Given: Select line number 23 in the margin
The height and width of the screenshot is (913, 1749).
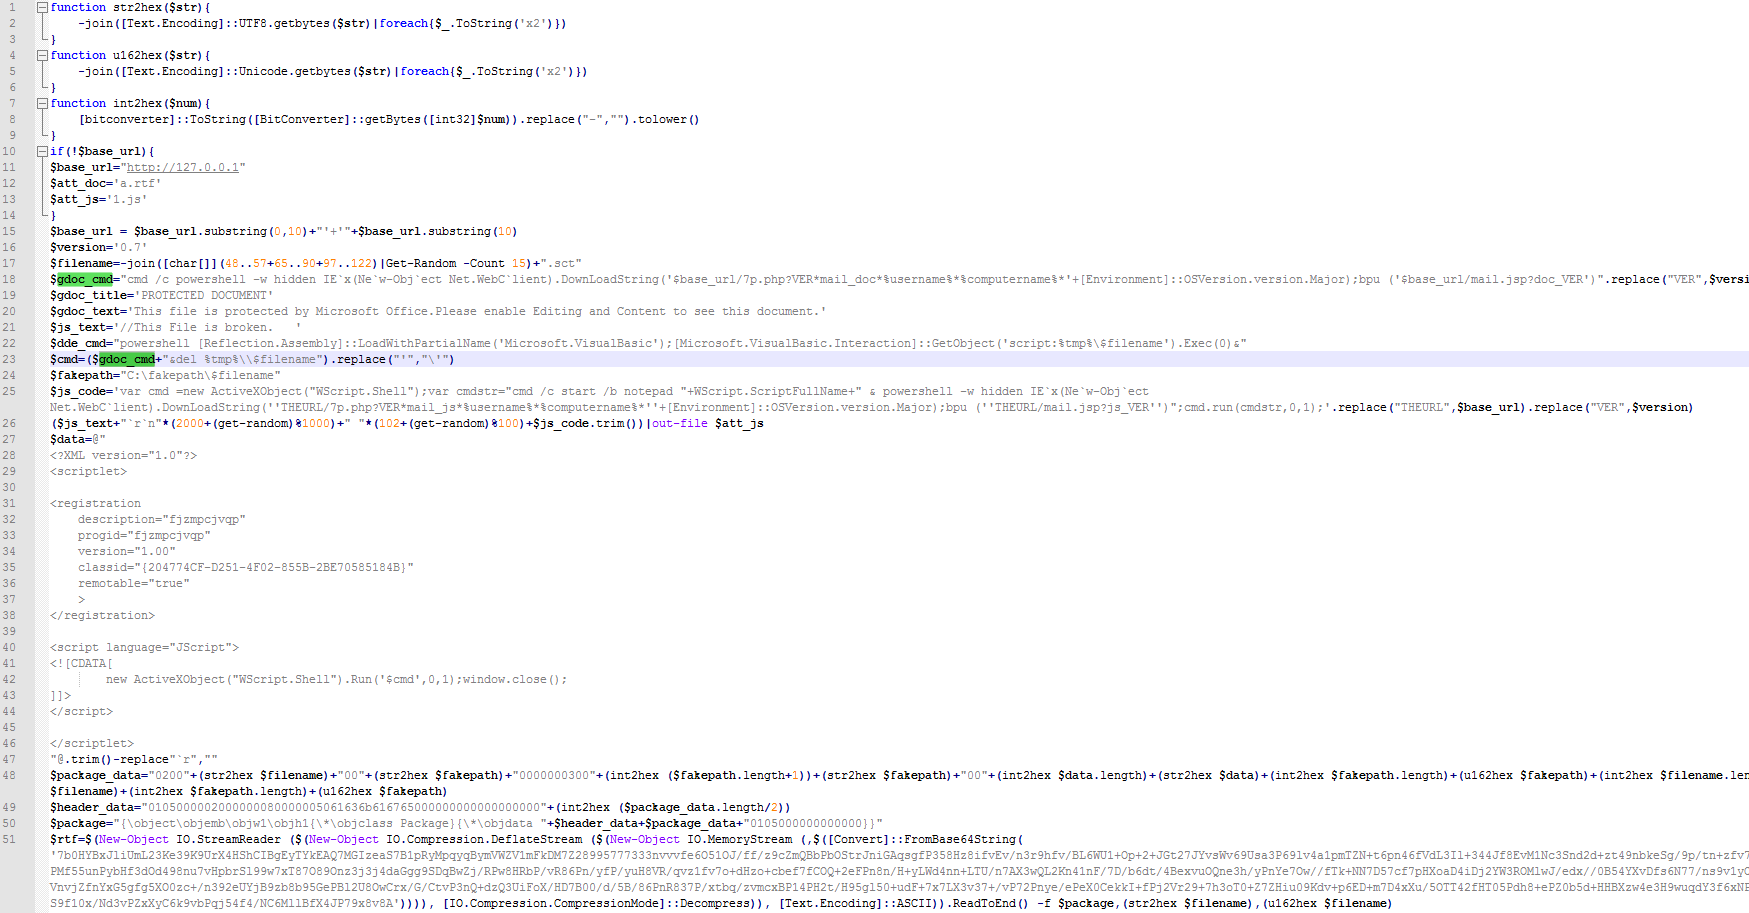Looking at the screenshot, I should (9, 359).
